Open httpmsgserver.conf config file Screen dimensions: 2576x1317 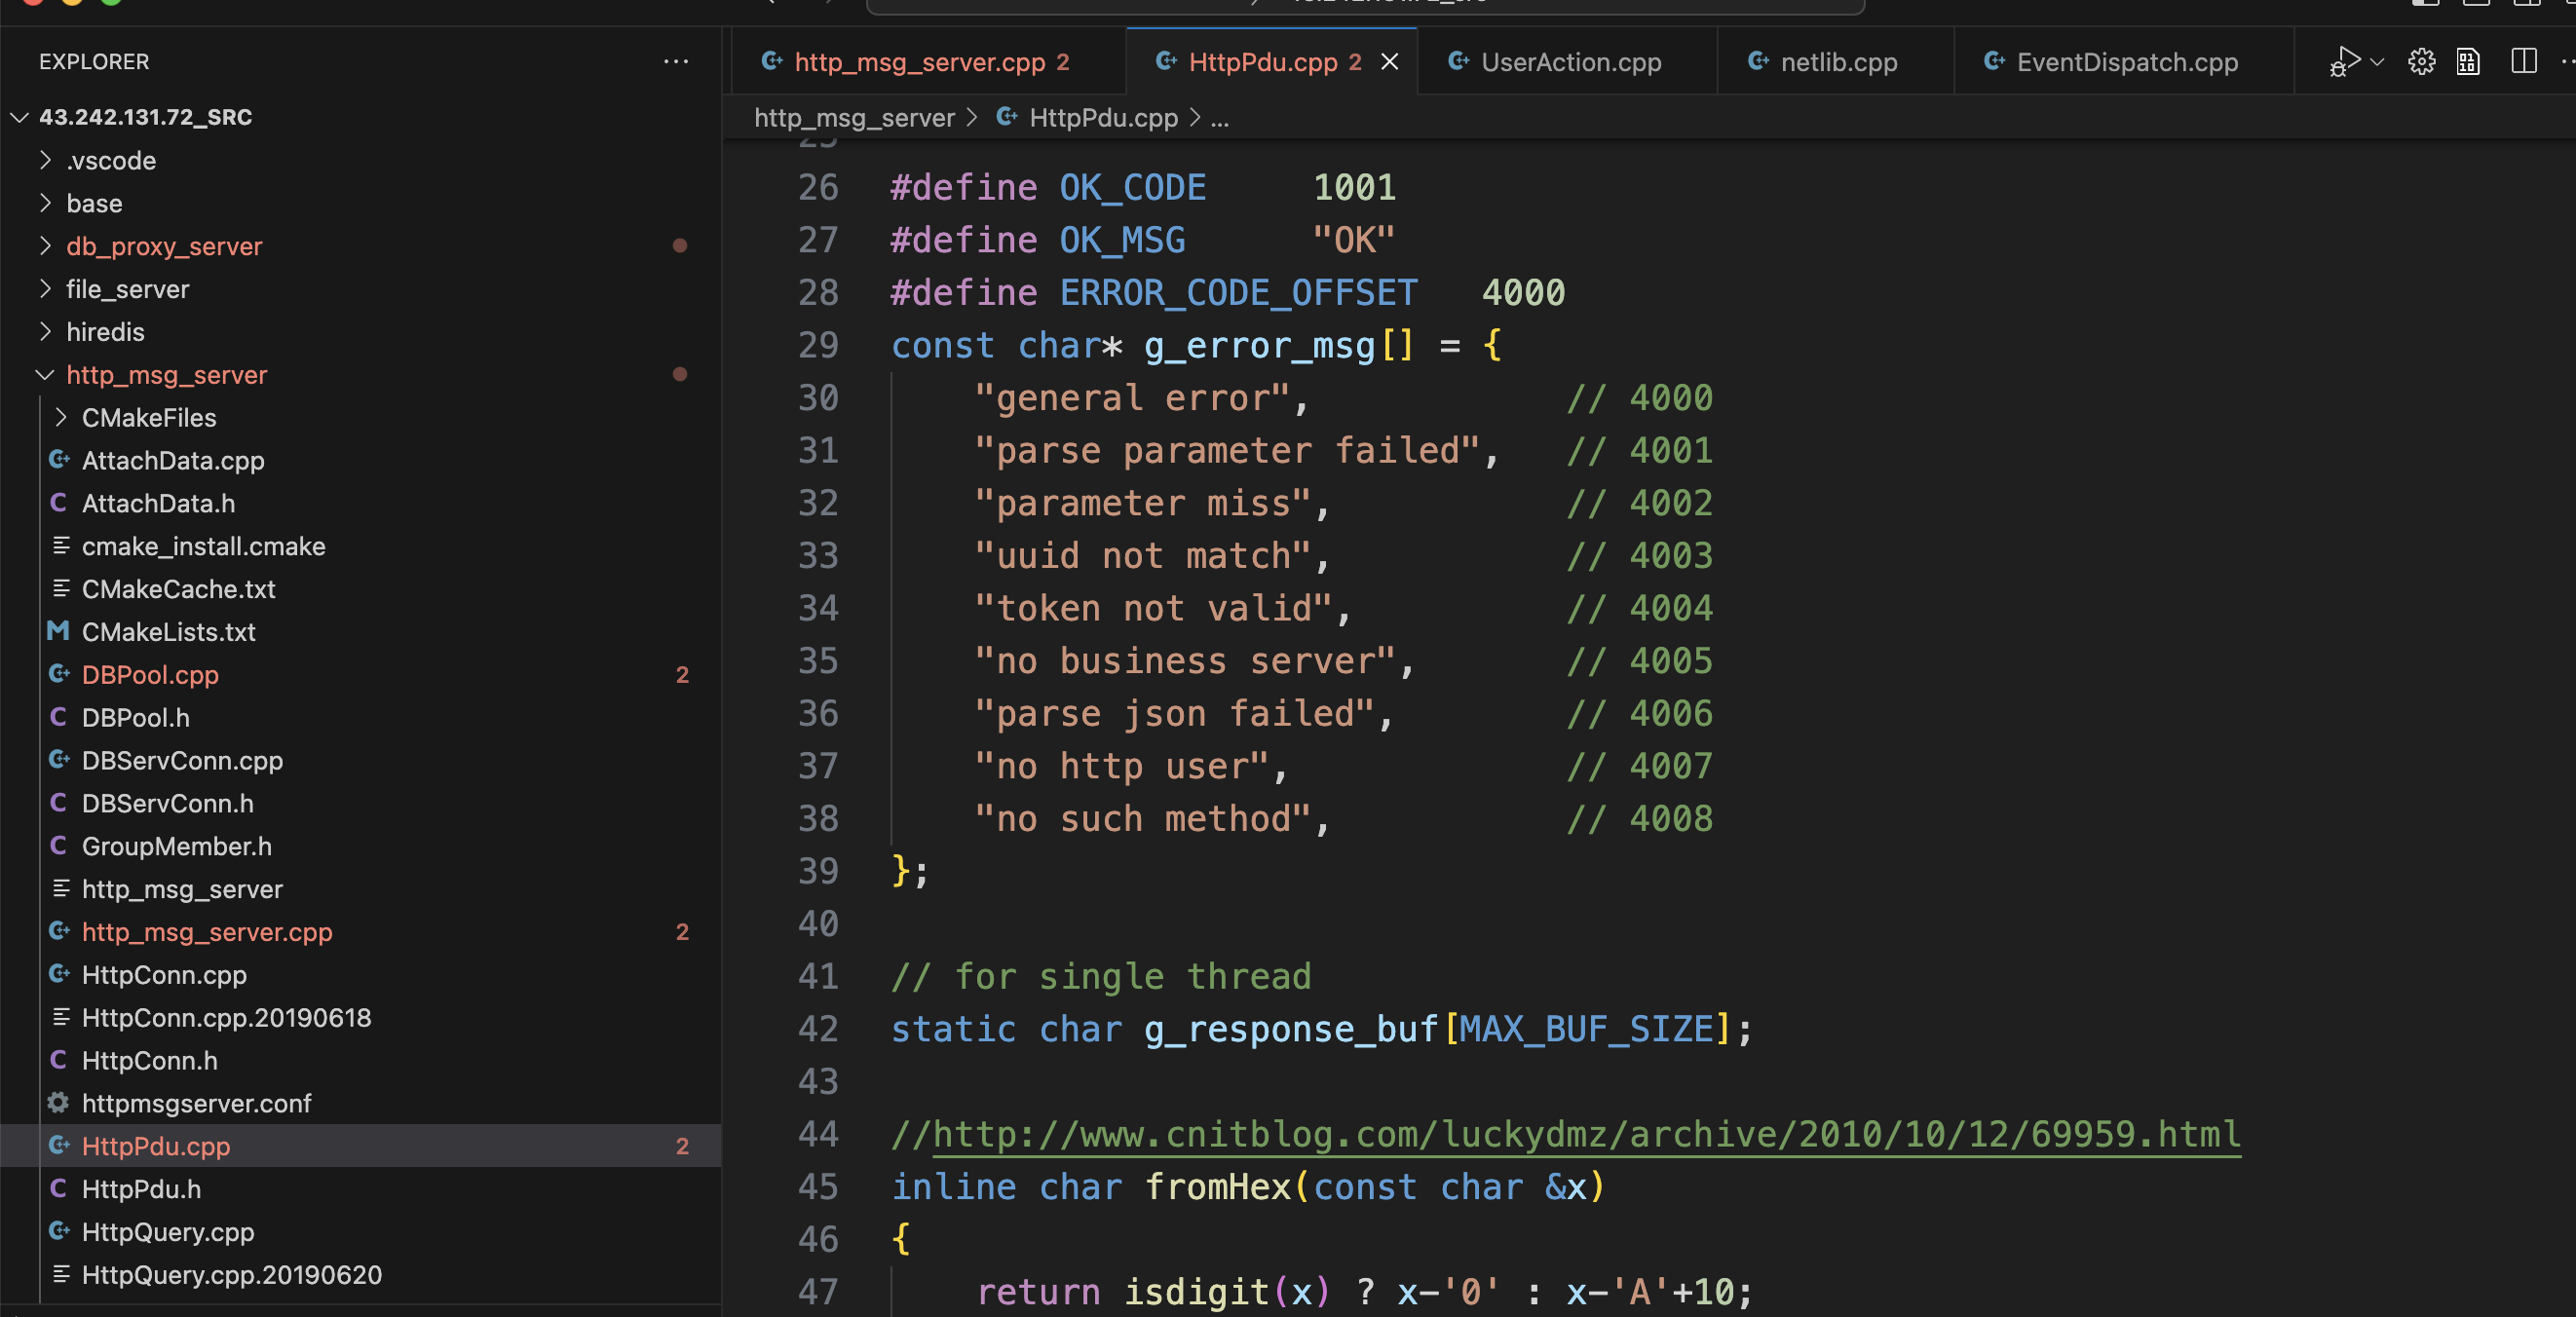tap(360, 1103)
